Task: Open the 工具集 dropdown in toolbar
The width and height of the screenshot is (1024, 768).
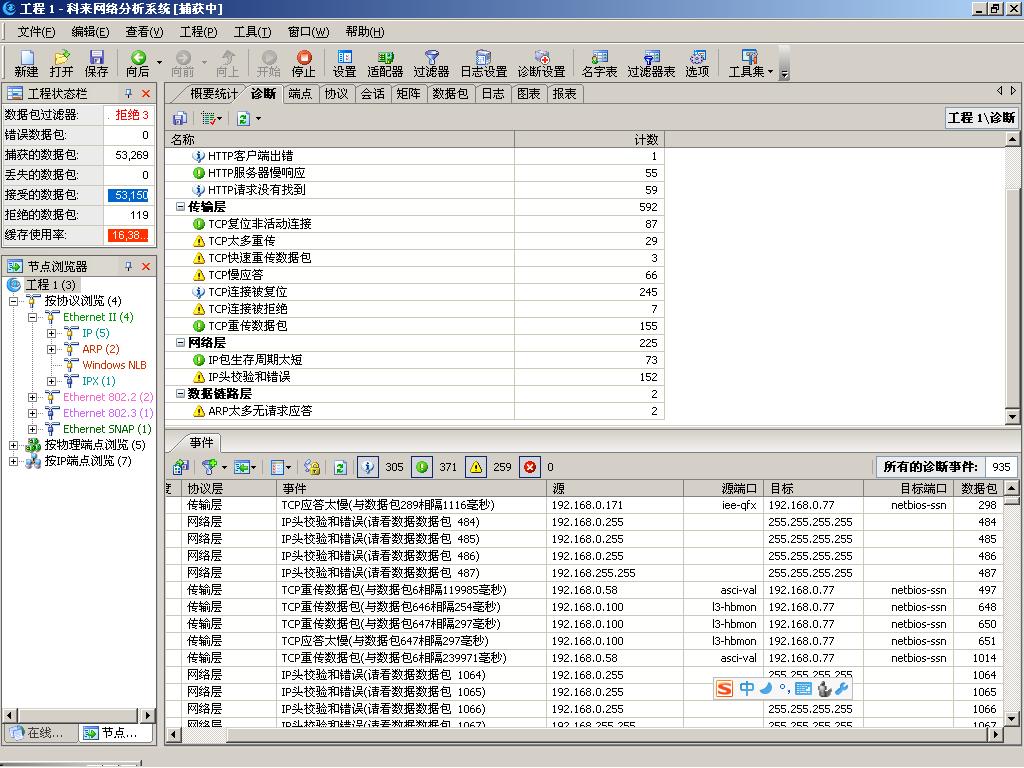Action: coord(750,63)
